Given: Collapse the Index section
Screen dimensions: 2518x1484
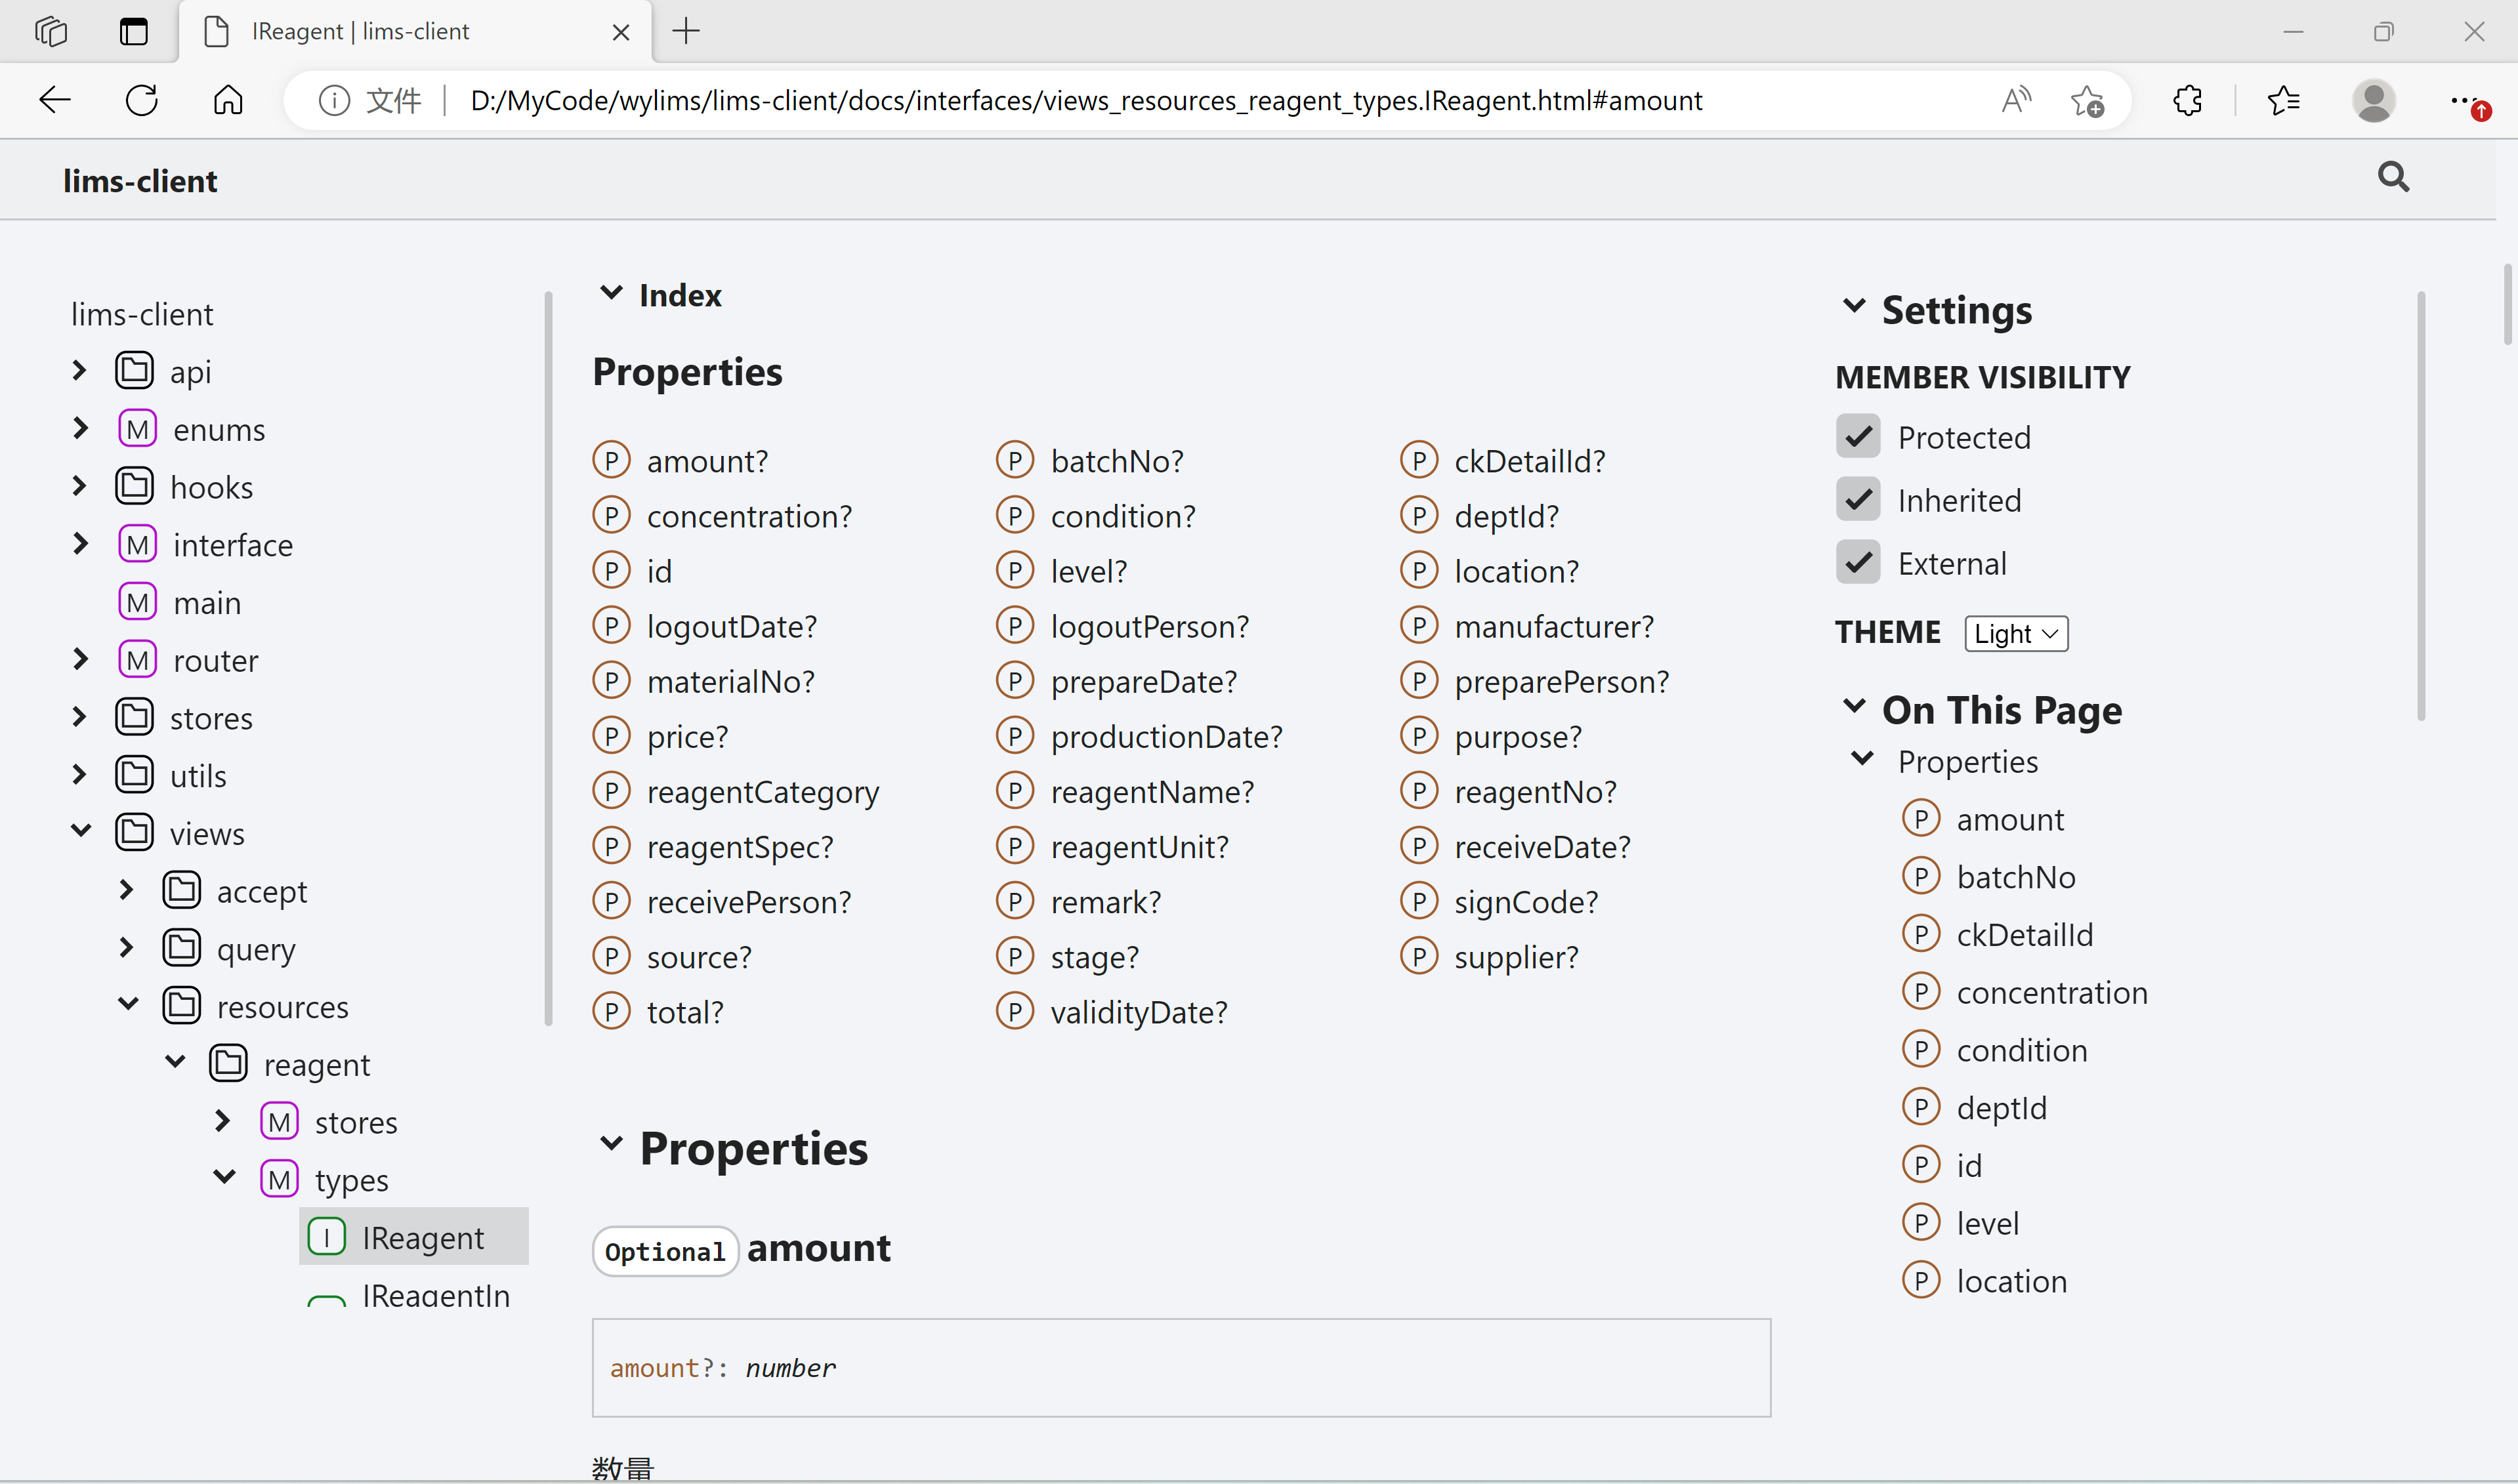Looking at the screenshot, I should point(612,292).
